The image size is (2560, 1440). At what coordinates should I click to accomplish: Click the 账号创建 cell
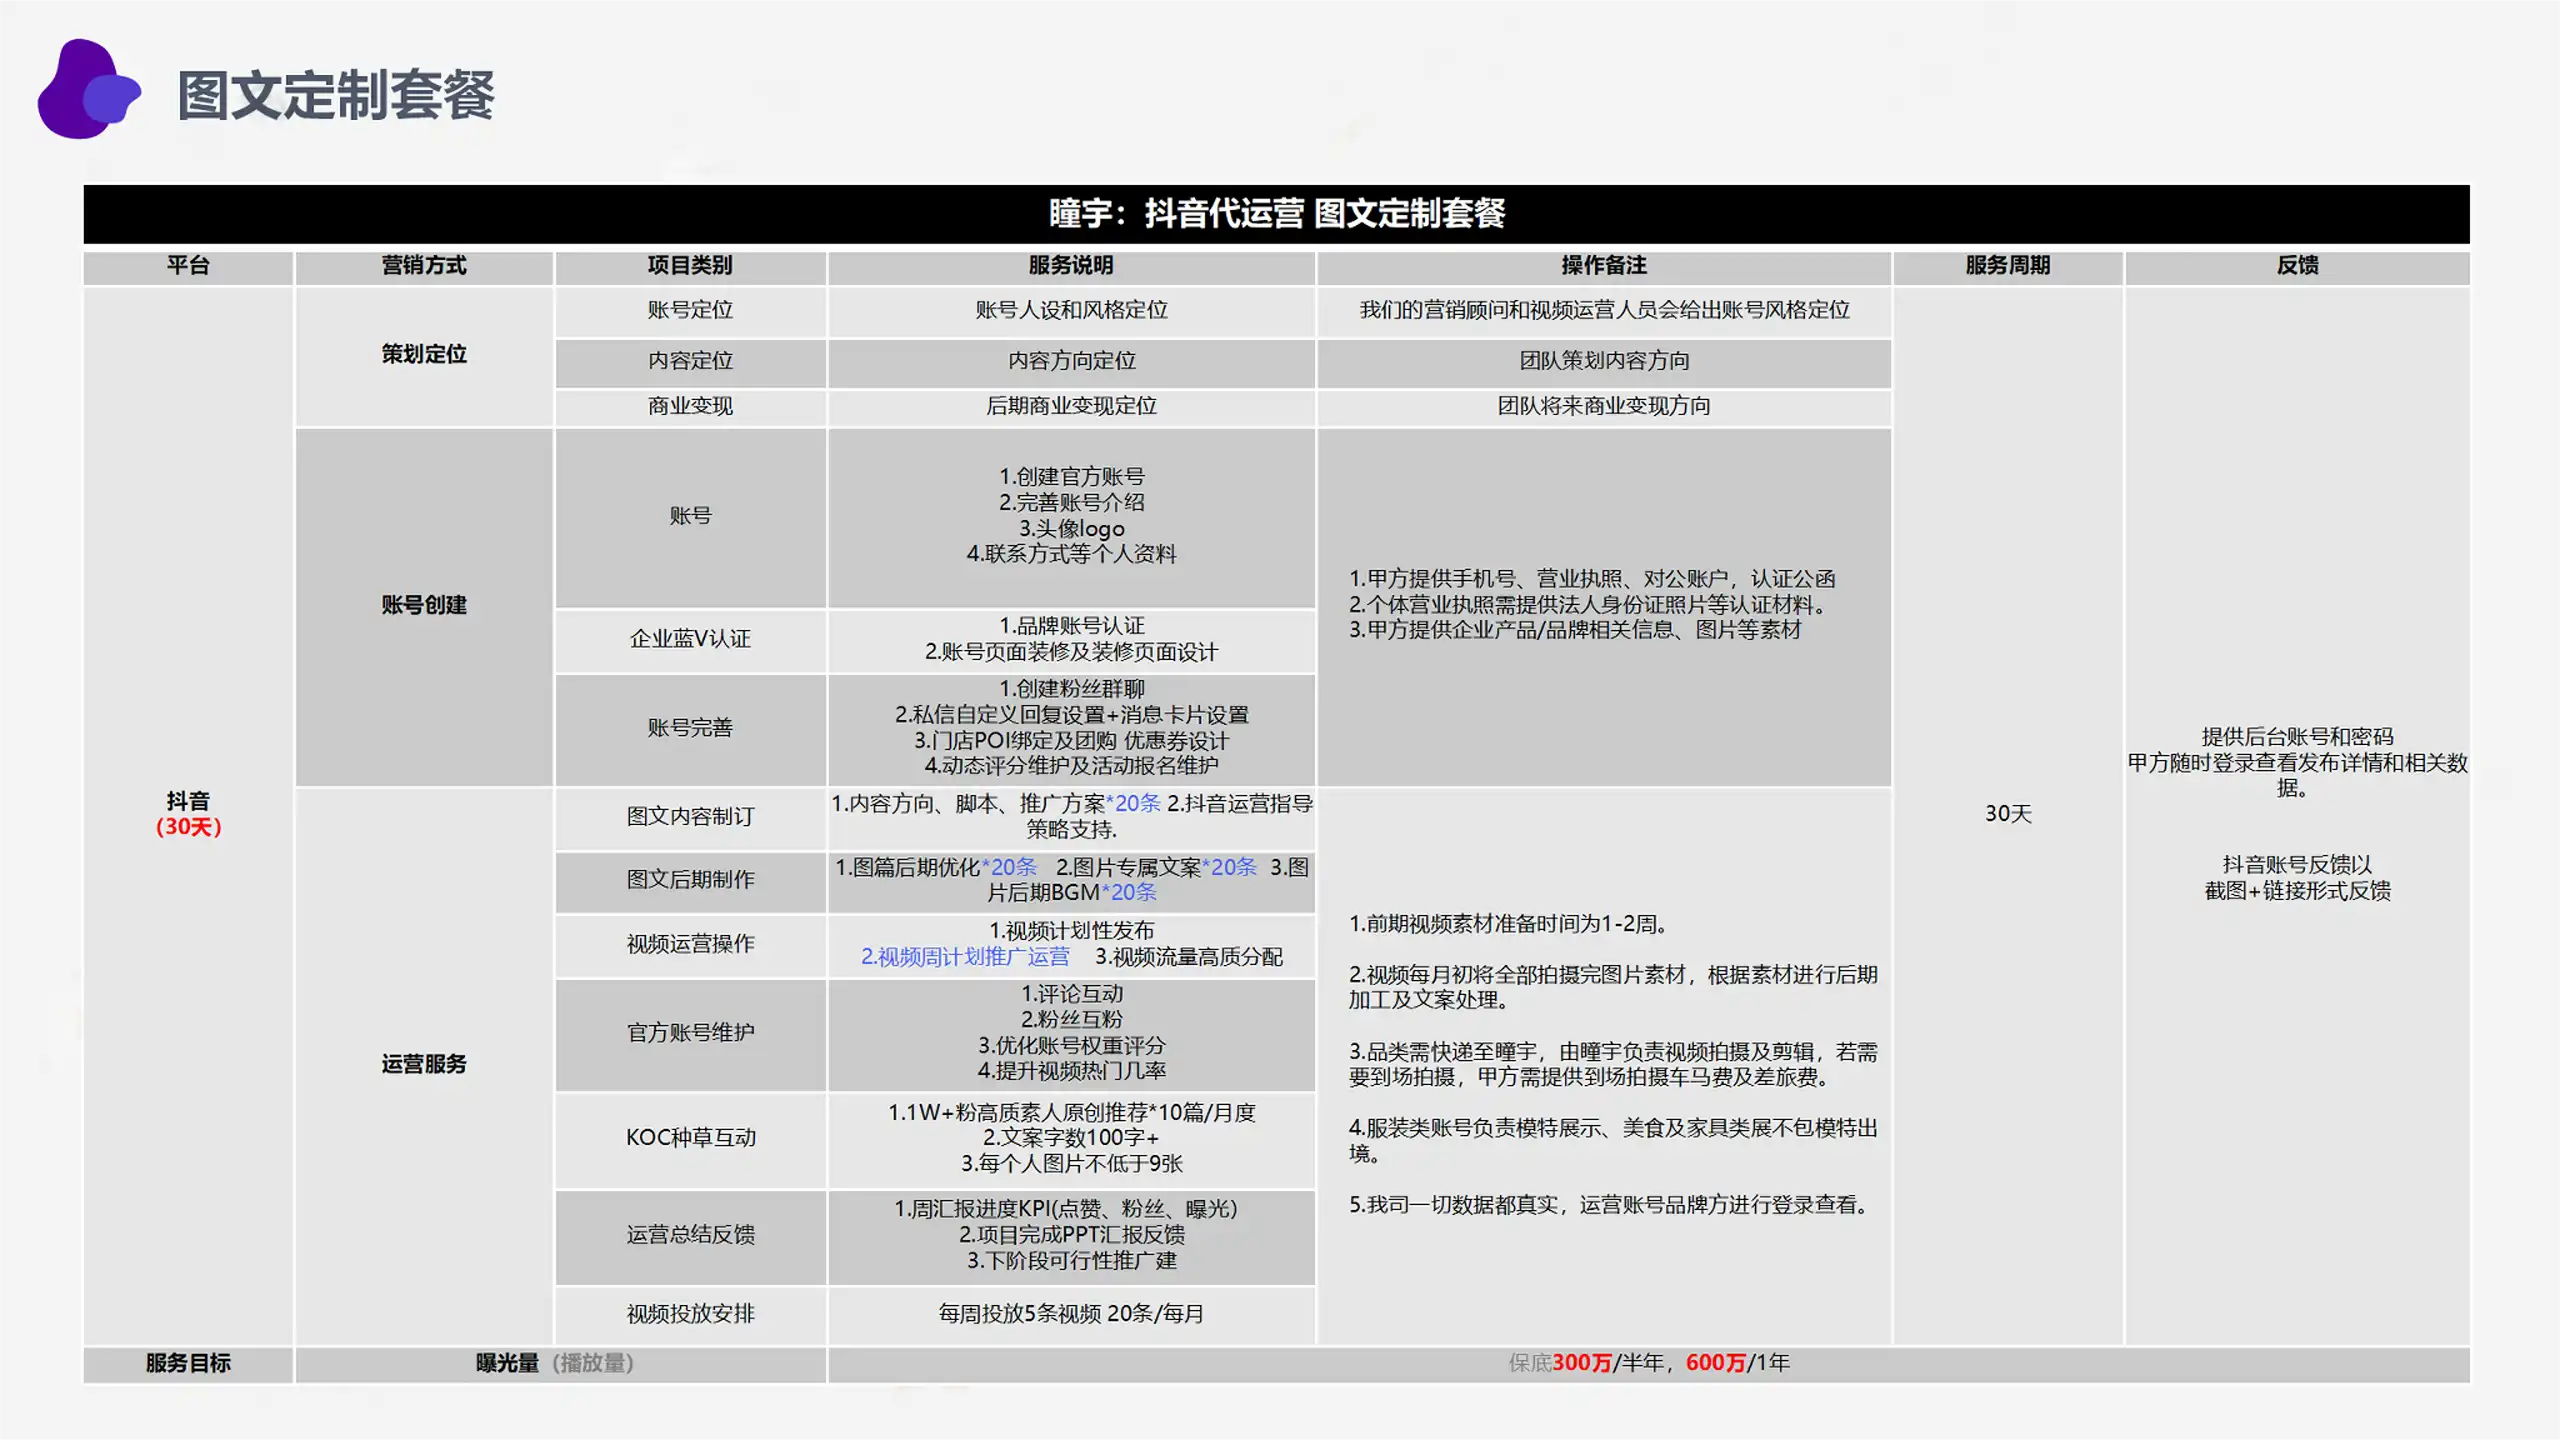click(x=424, y=606)
